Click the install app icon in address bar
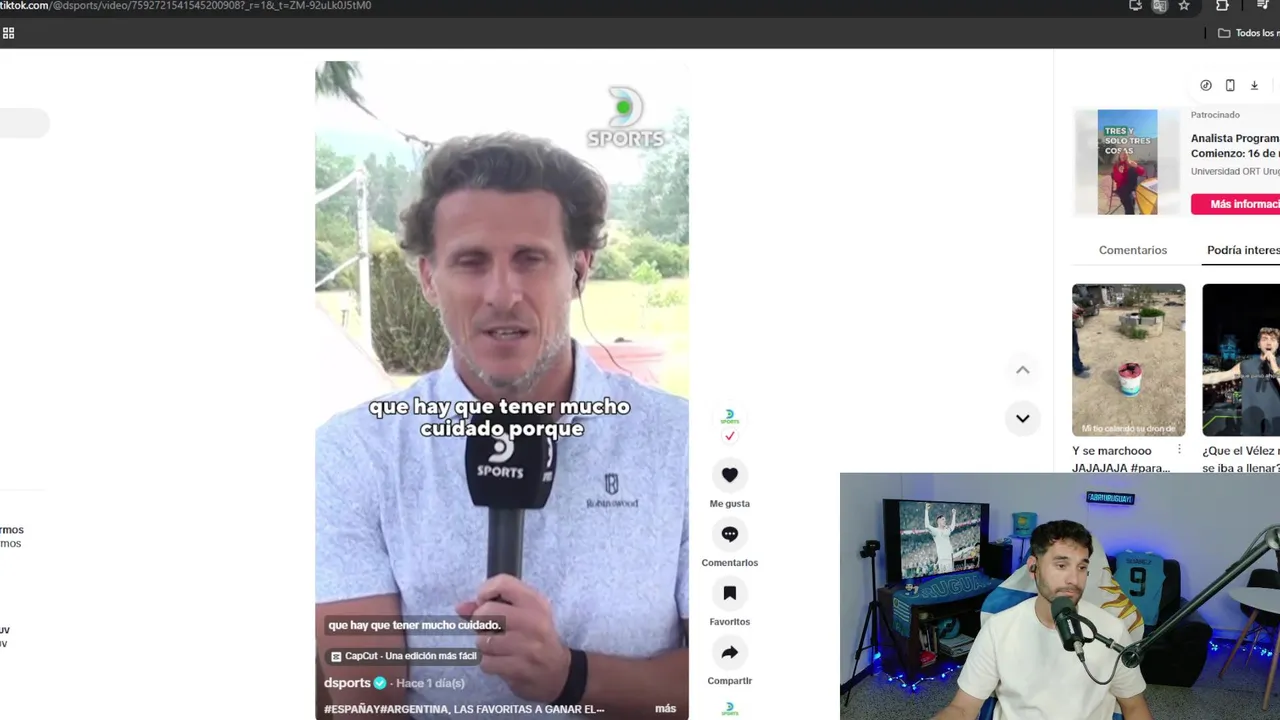 [x=1135, y=6]
